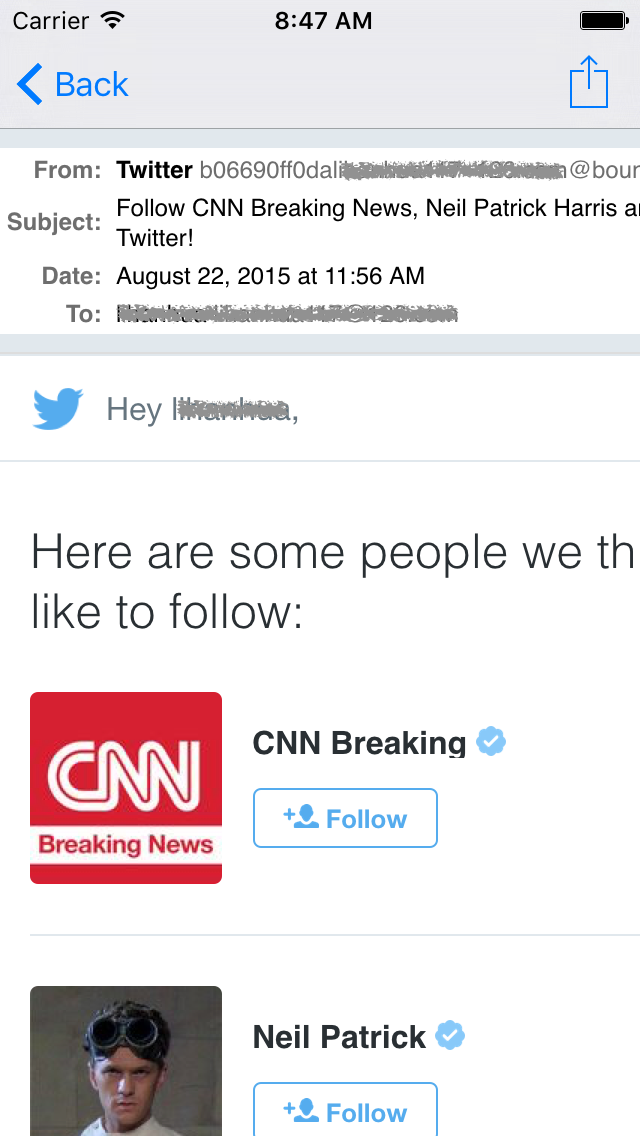Click add-person icon in CNN's Follow button

pos(301,818)
